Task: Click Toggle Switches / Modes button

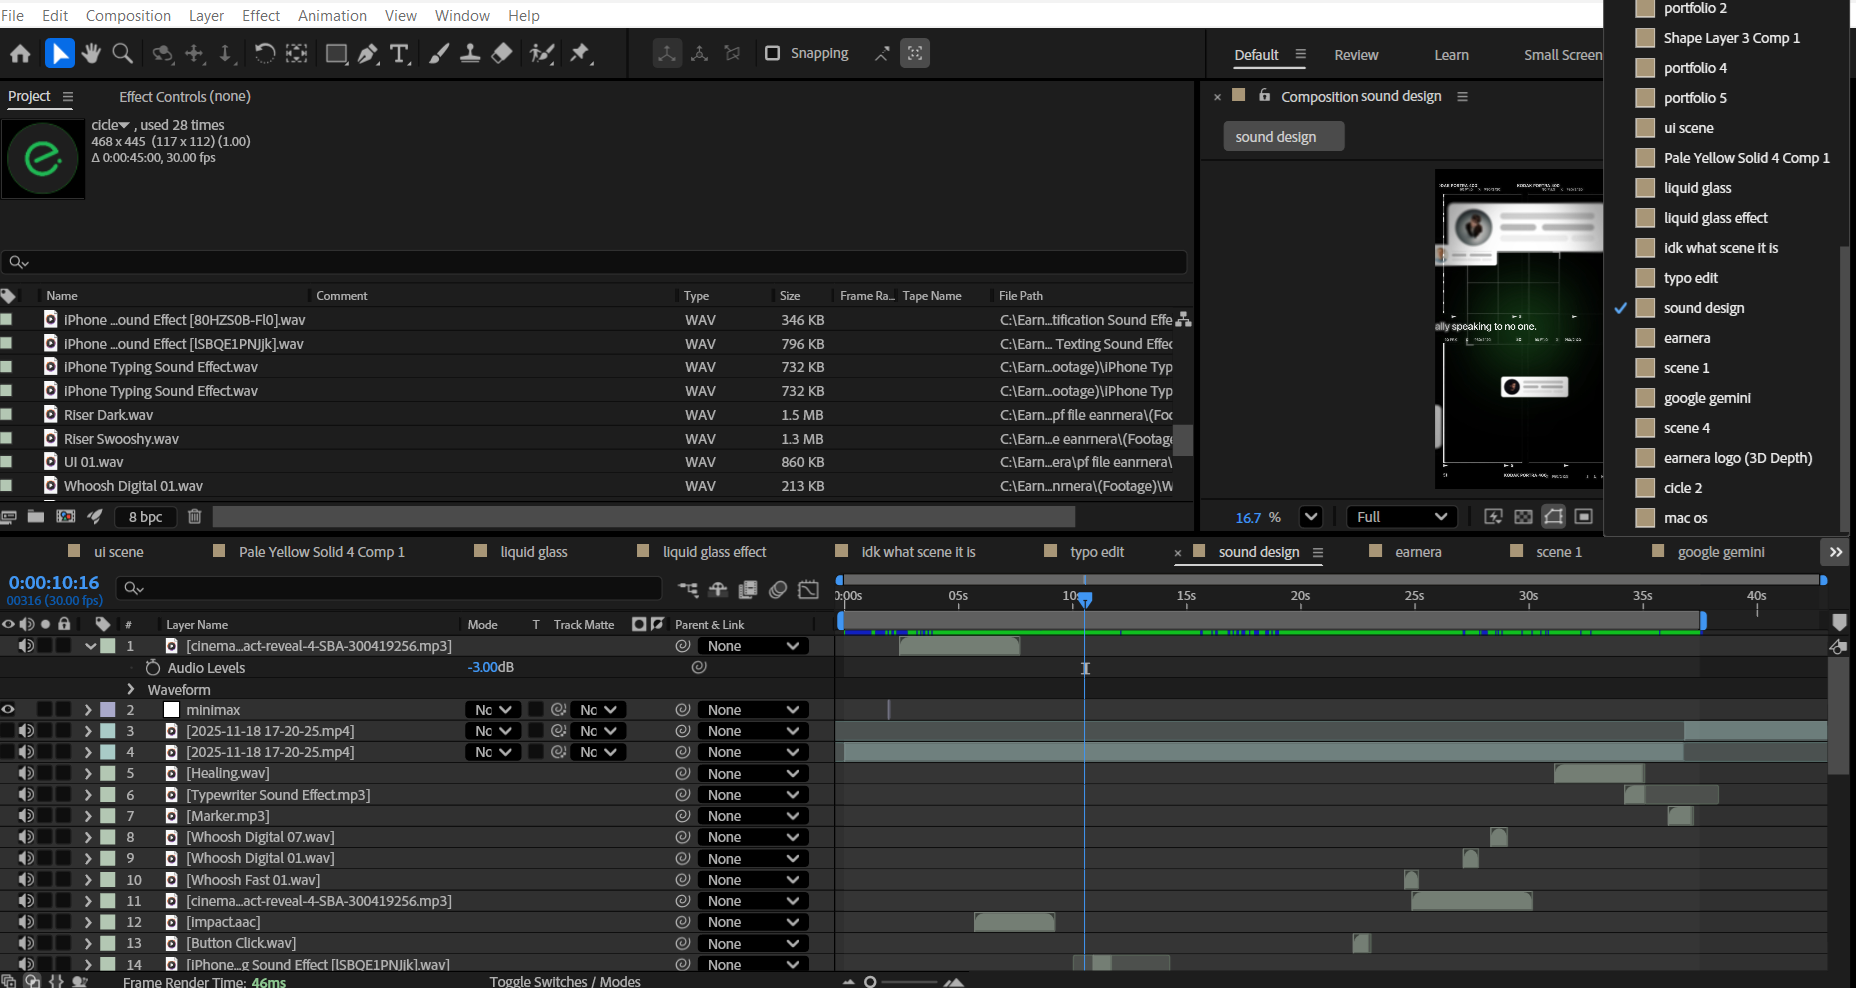Action: (565, 981)
